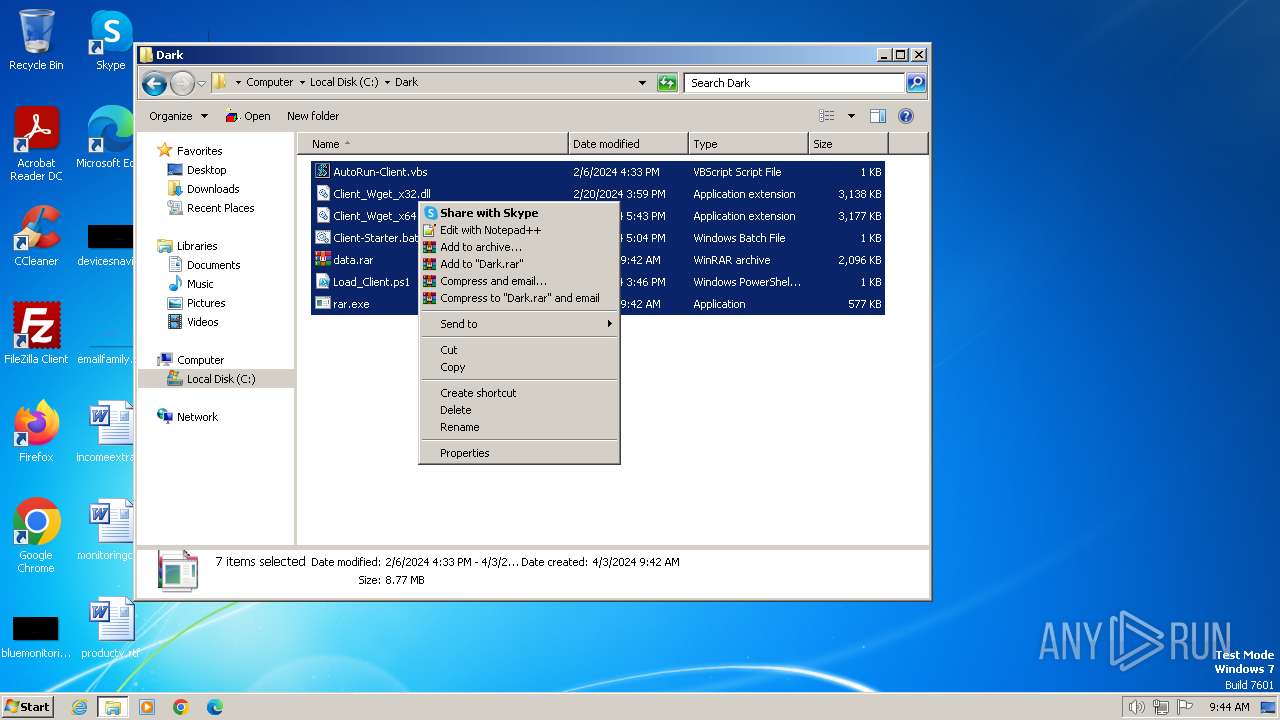The width and height of the screenshot is (1280, 720).
Task: Sort by the Size column header
Action: 848,144
